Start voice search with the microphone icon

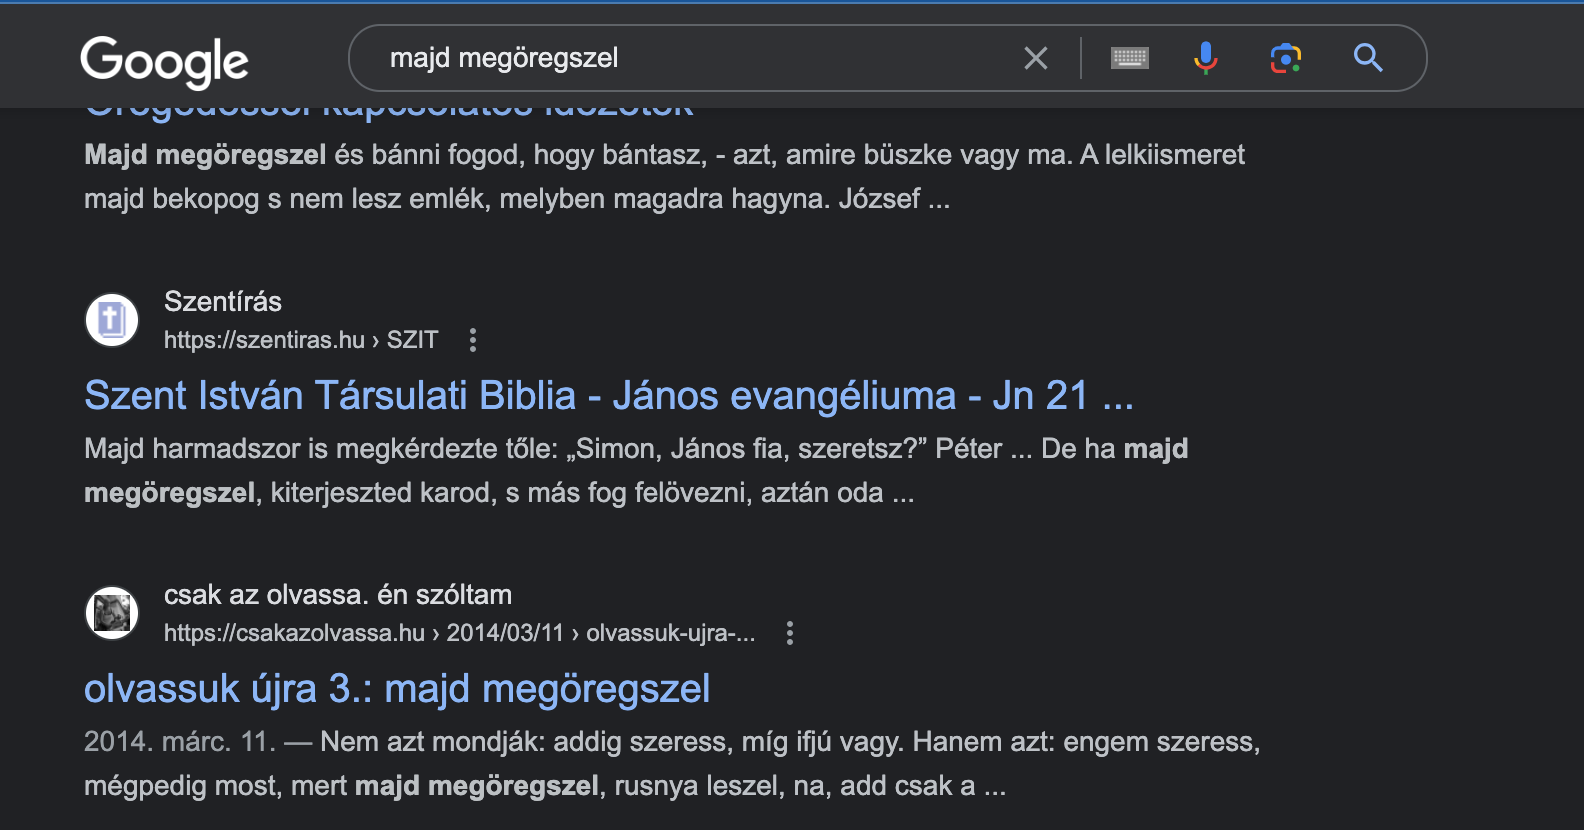(1206, 58)
